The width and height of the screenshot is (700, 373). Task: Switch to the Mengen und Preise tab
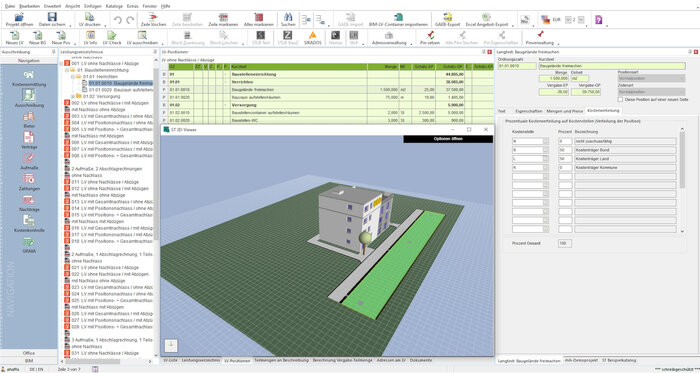[565, 110]
